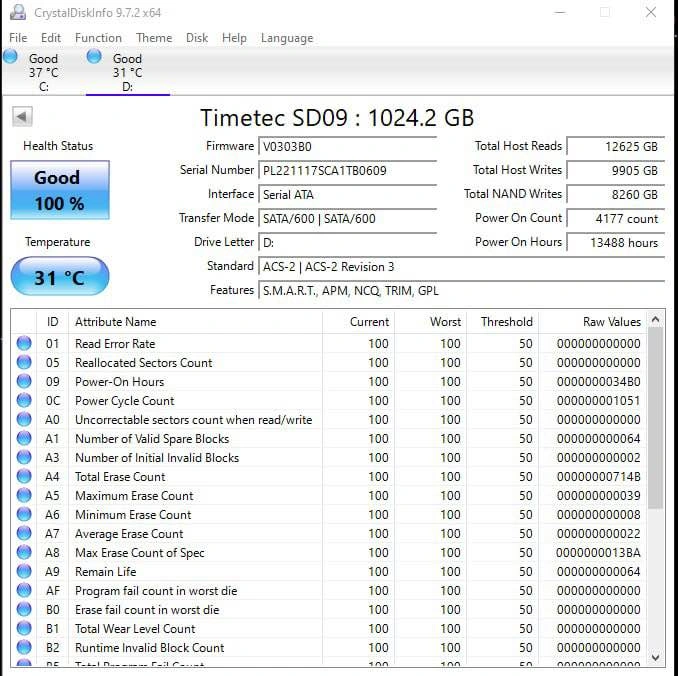Click the Total Host Writes value 9905 GB
Viewport: 678px width, 676px height.
pyautogui.click(x=616, y=170)
